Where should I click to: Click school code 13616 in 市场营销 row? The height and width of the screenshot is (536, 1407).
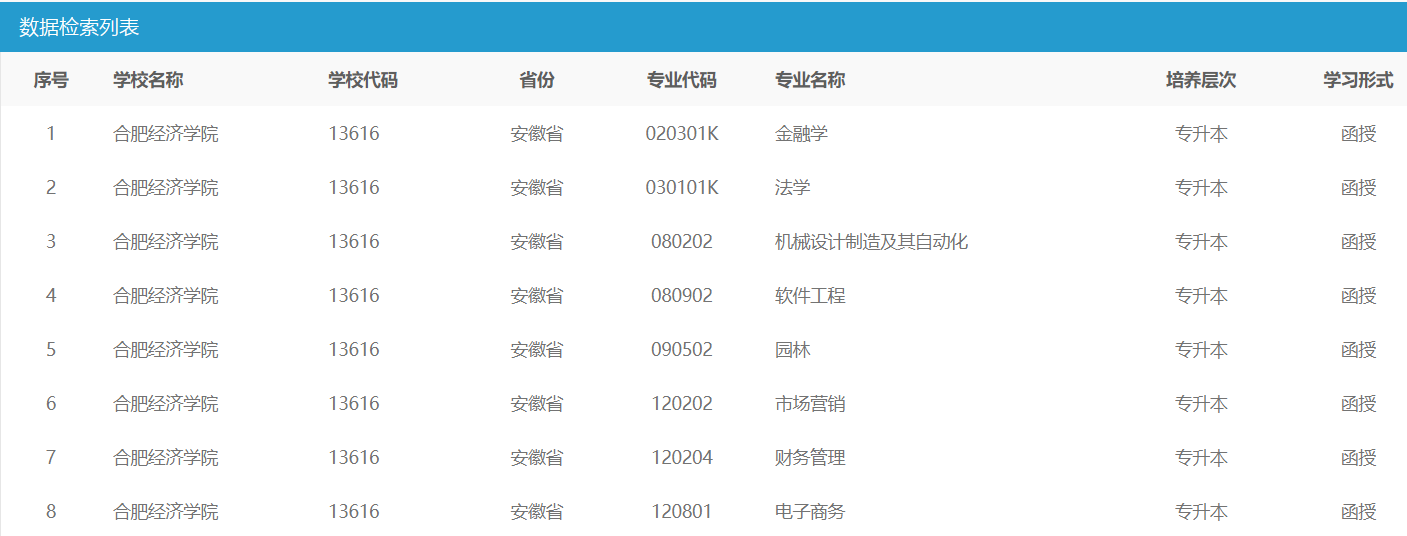coord(354,403)
